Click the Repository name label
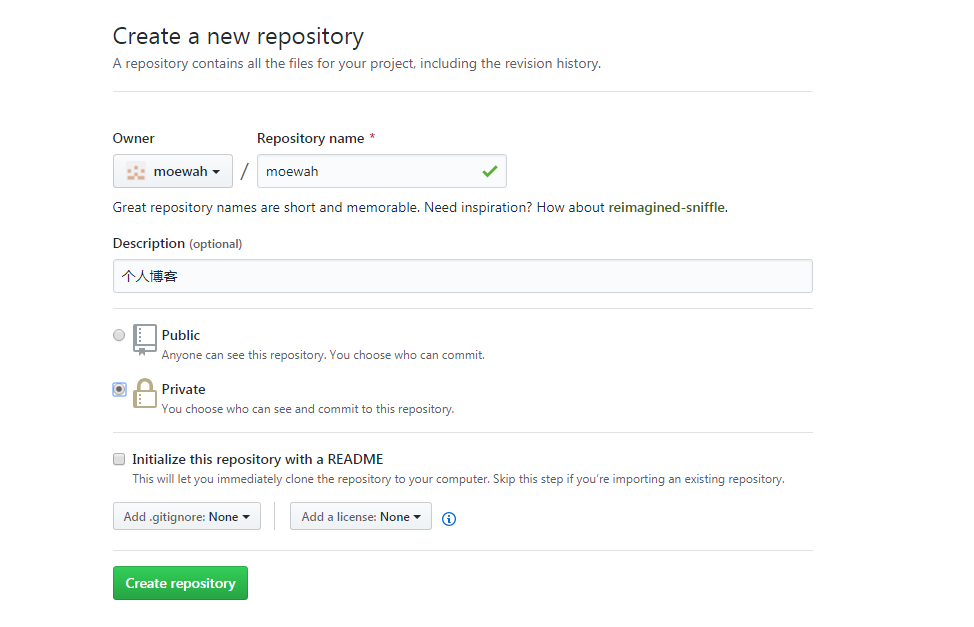974x627 pixels. pyautogui.click(x=311, y=139)
